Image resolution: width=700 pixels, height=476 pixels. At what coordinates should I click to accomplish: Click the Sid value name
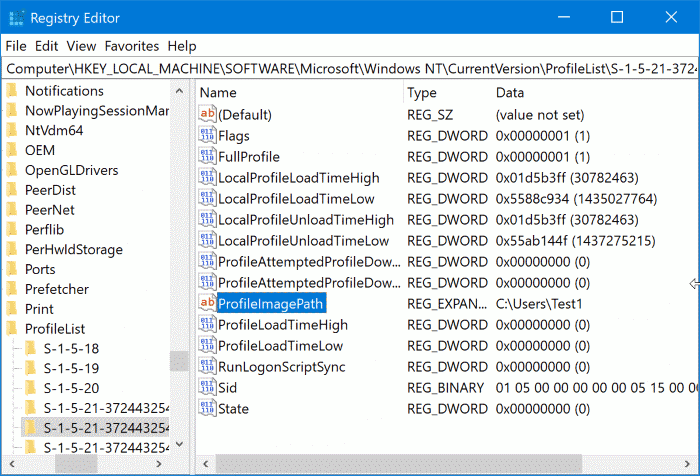coord(227,388)
